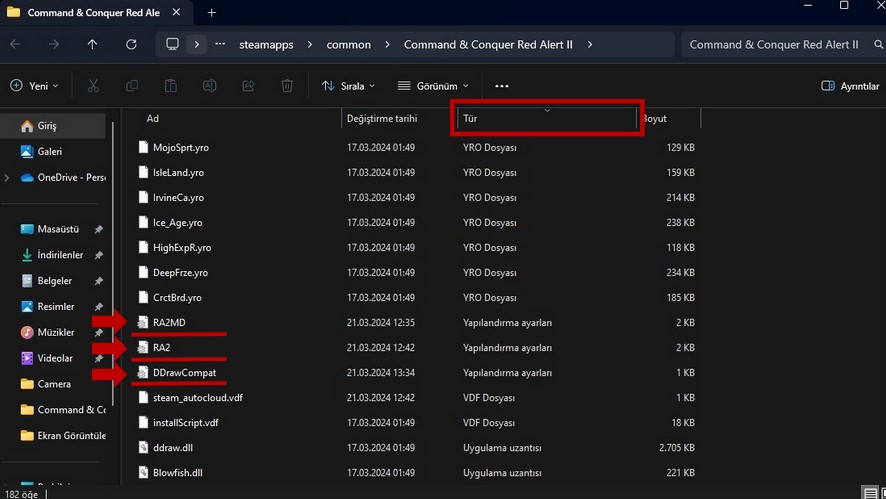Go up one folder level

point(92,44)
